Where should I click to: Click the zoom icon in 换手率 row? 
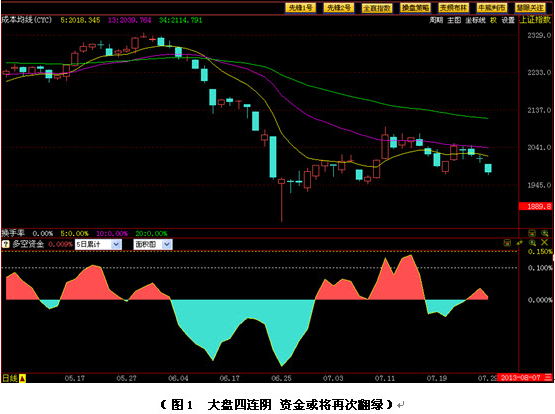[544, 233]
